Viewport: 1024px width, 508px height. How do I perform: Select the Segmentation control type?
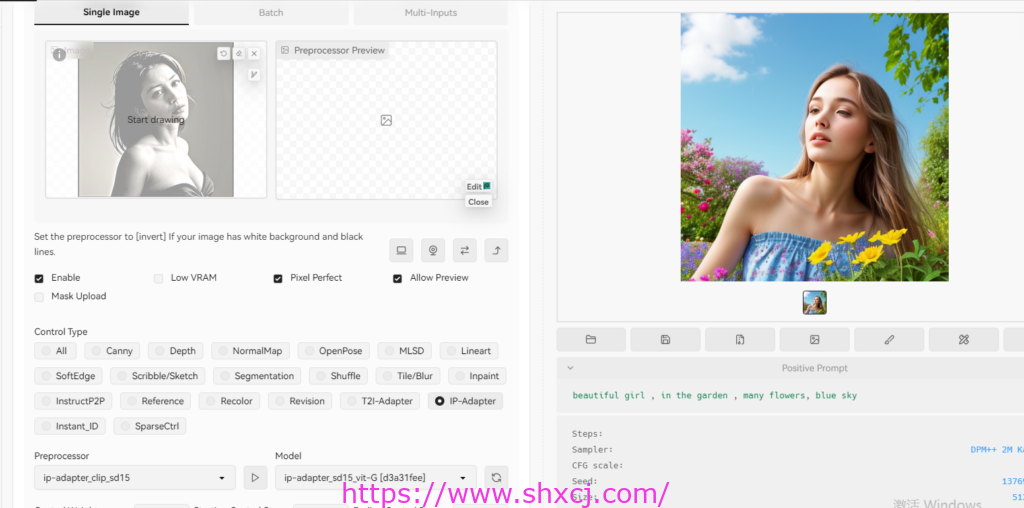pyautogui.click(x=257, y=375)
